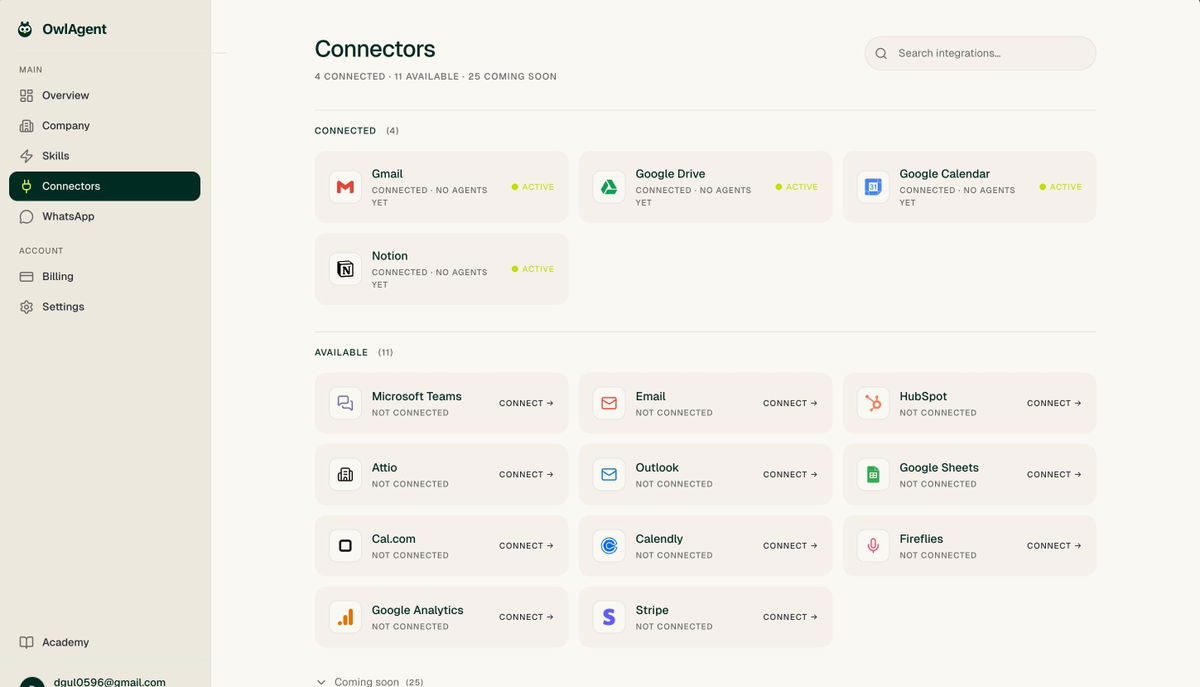Click the Gmail envelope icon
The width and height of the screenshot is (1200, 687).
tap(345, 187)
